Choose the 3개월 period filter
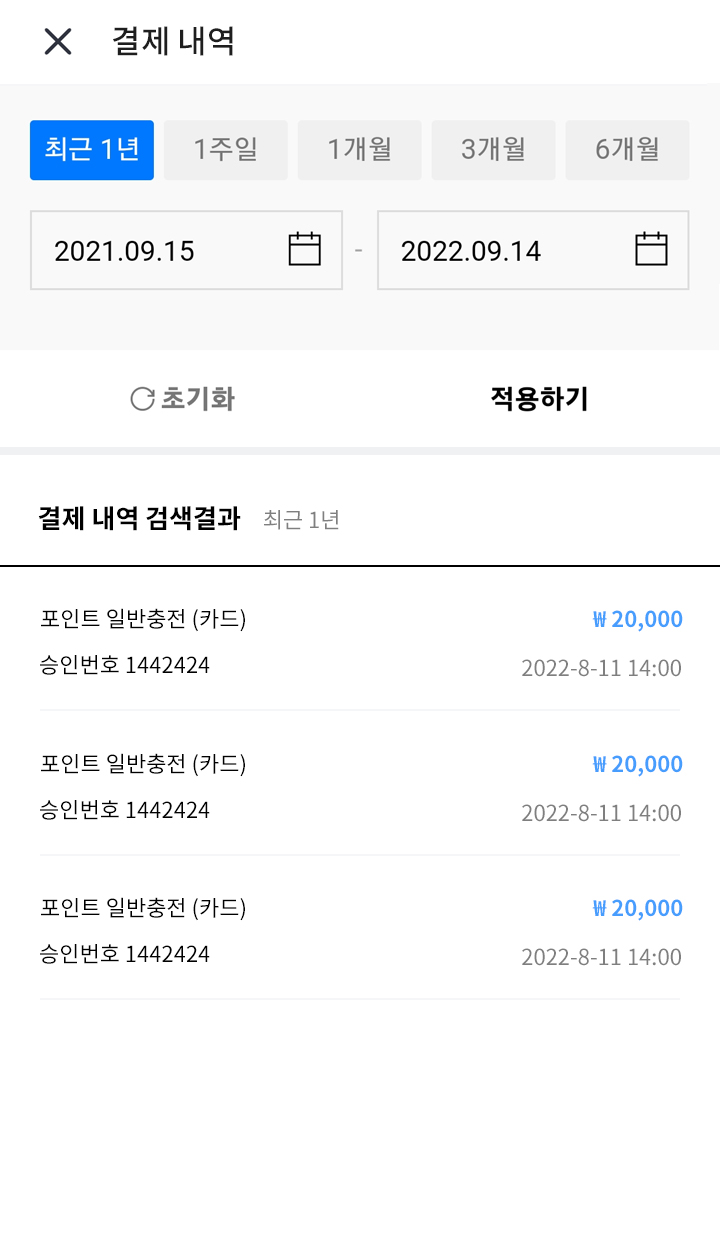This screenshot has height=1257, width=720. point(493,150)
